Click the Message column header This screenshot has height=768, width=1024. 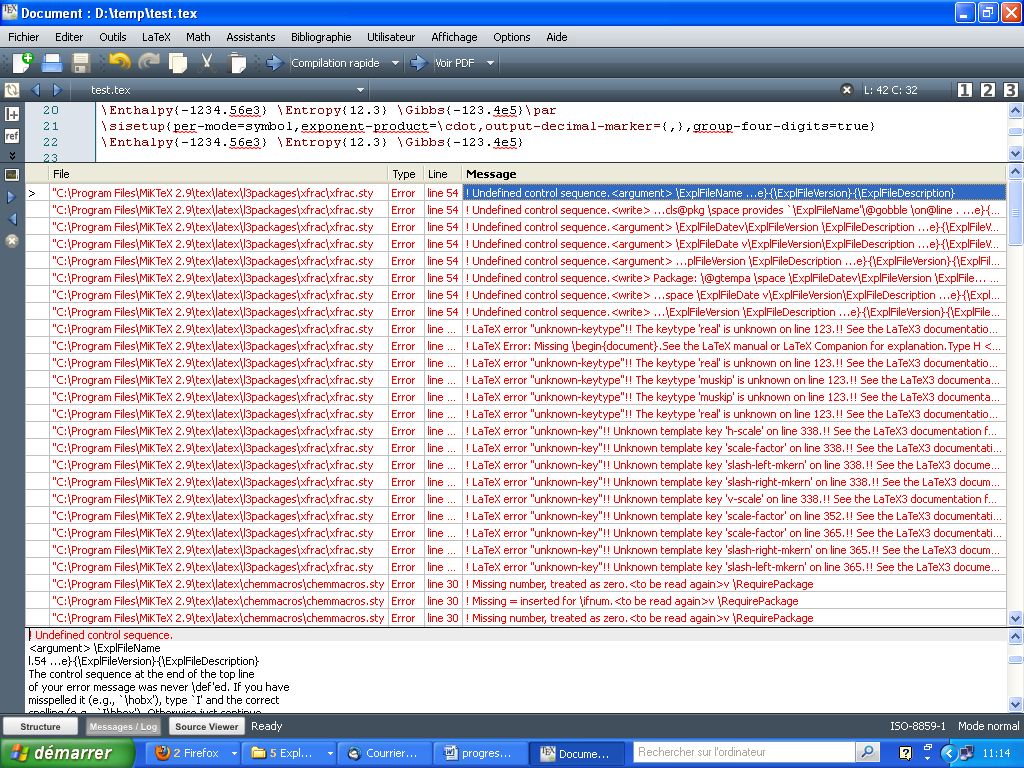click(x=733, y=174)
